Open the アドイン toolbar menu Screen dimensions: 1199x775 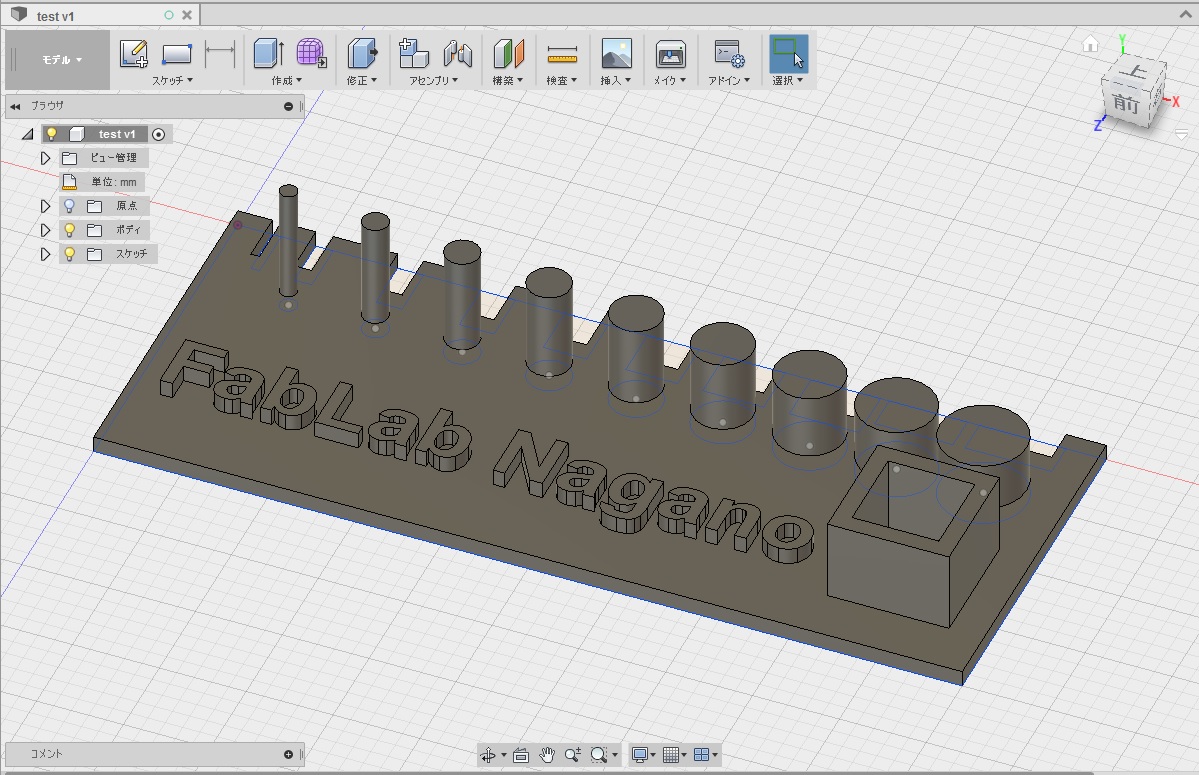coord(729,80)
